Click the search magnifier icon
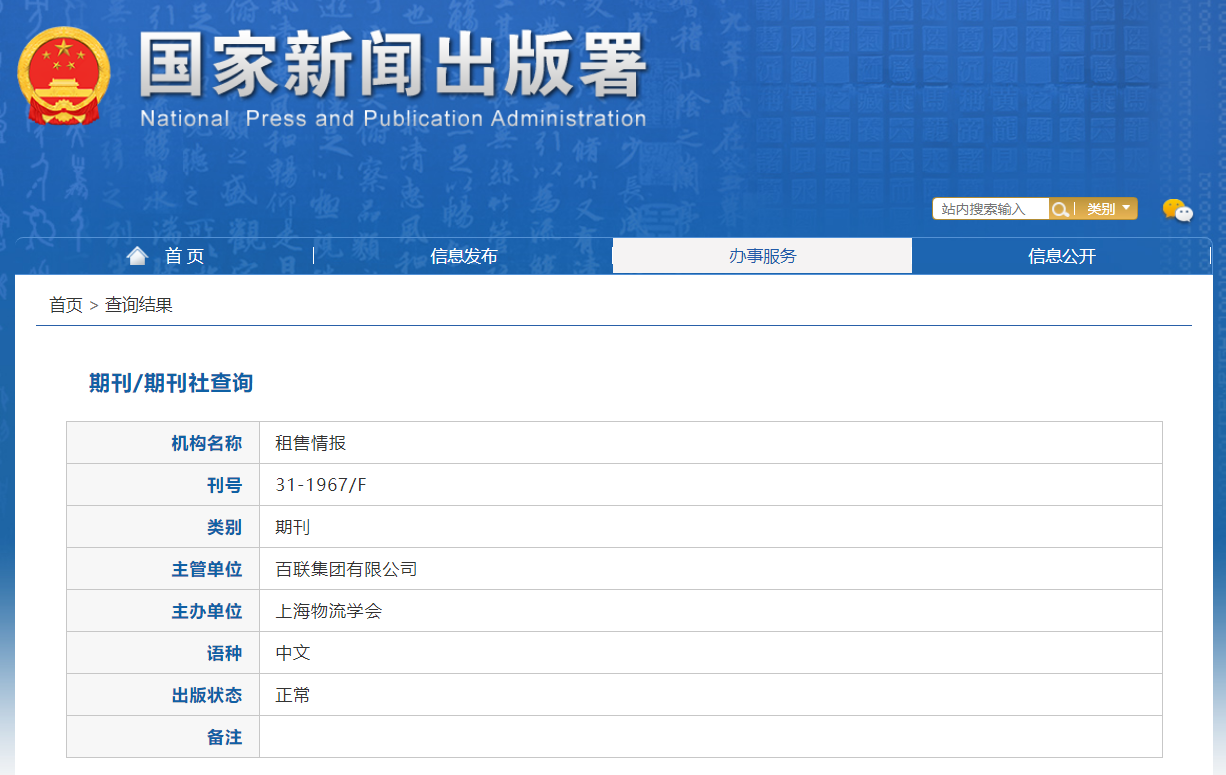This screenshot has width=1226, height=775. (x=1060, y=208)
